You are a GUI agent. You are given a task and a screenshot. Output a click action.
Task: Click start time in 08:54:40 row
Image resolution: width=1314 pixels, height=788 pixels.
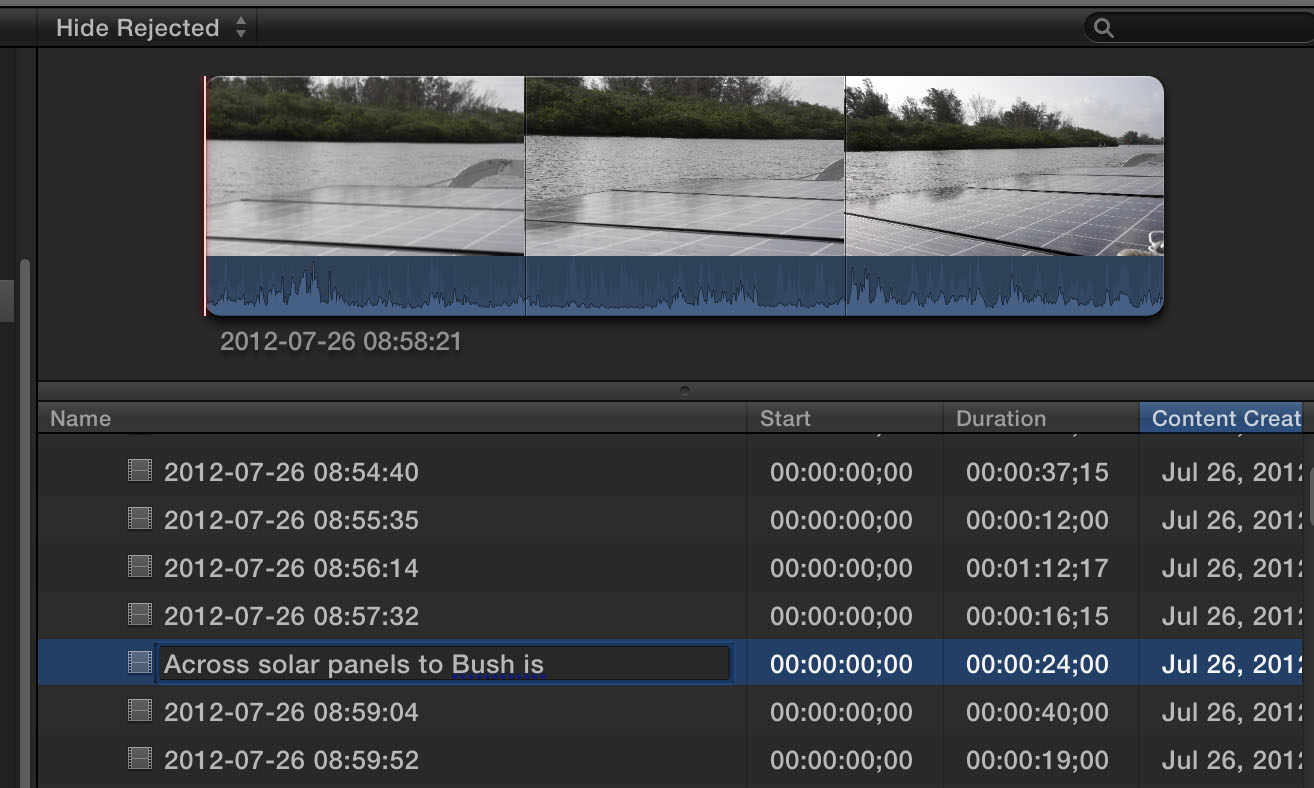[841, 472]
